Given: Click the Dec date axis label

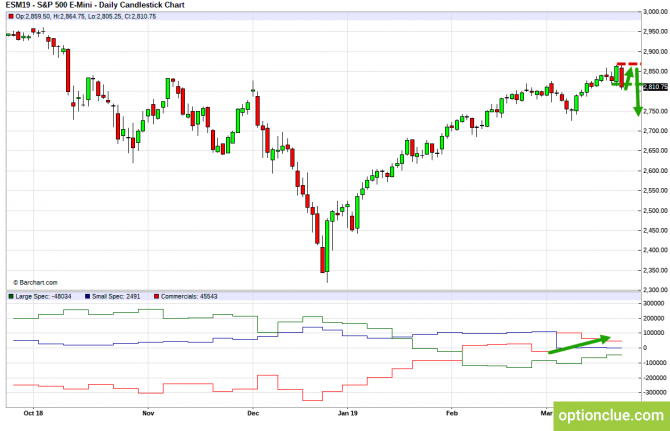Looking at the screenshot, I should pos(253,413).
